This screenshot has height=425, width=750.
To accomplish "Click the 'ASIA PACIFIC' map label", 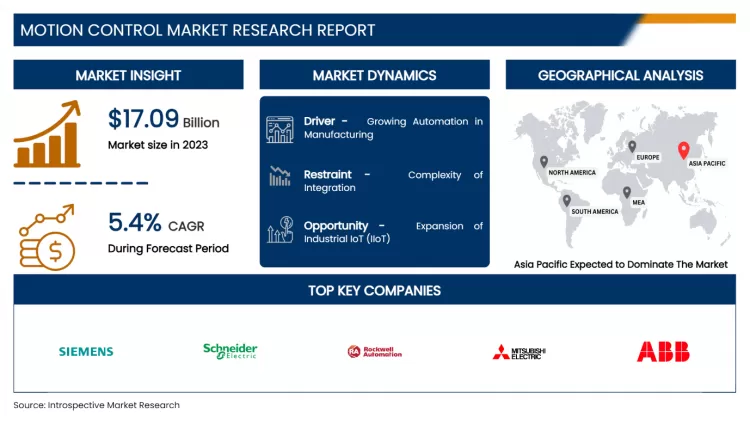I will point(707,163).
